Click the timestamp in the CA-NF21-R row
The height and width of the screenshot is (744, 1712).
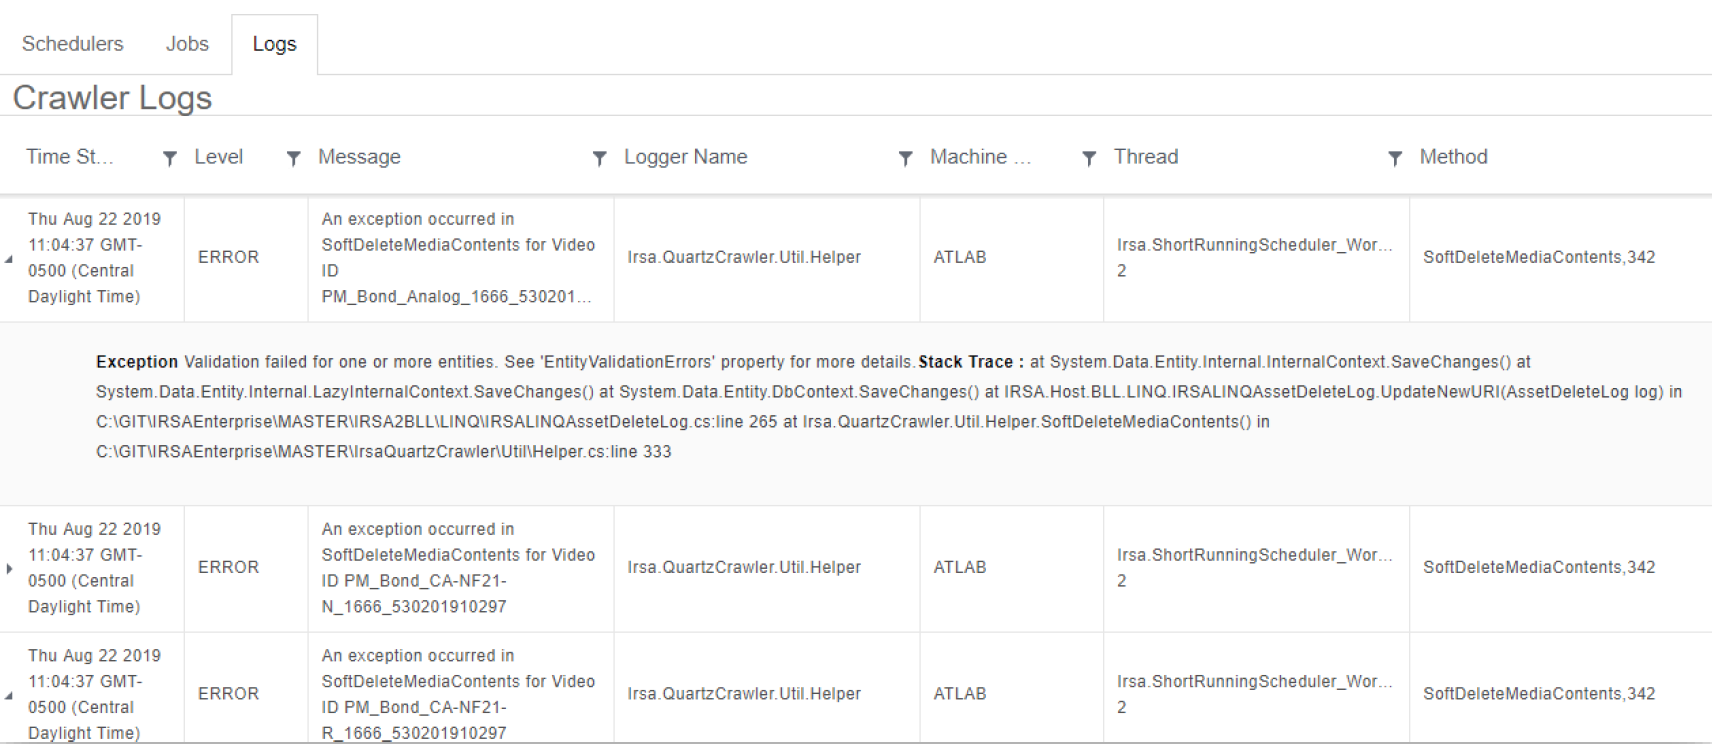pos(94,694)
